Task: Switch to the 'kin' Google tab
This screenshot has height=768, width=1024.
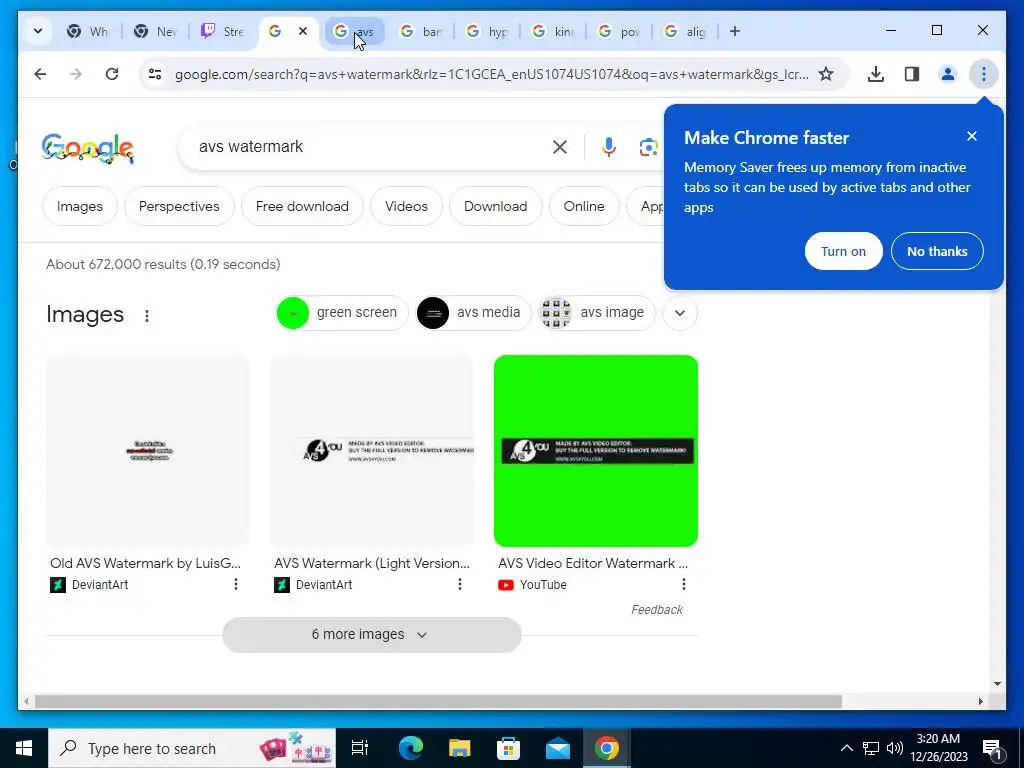Action: 552,31
